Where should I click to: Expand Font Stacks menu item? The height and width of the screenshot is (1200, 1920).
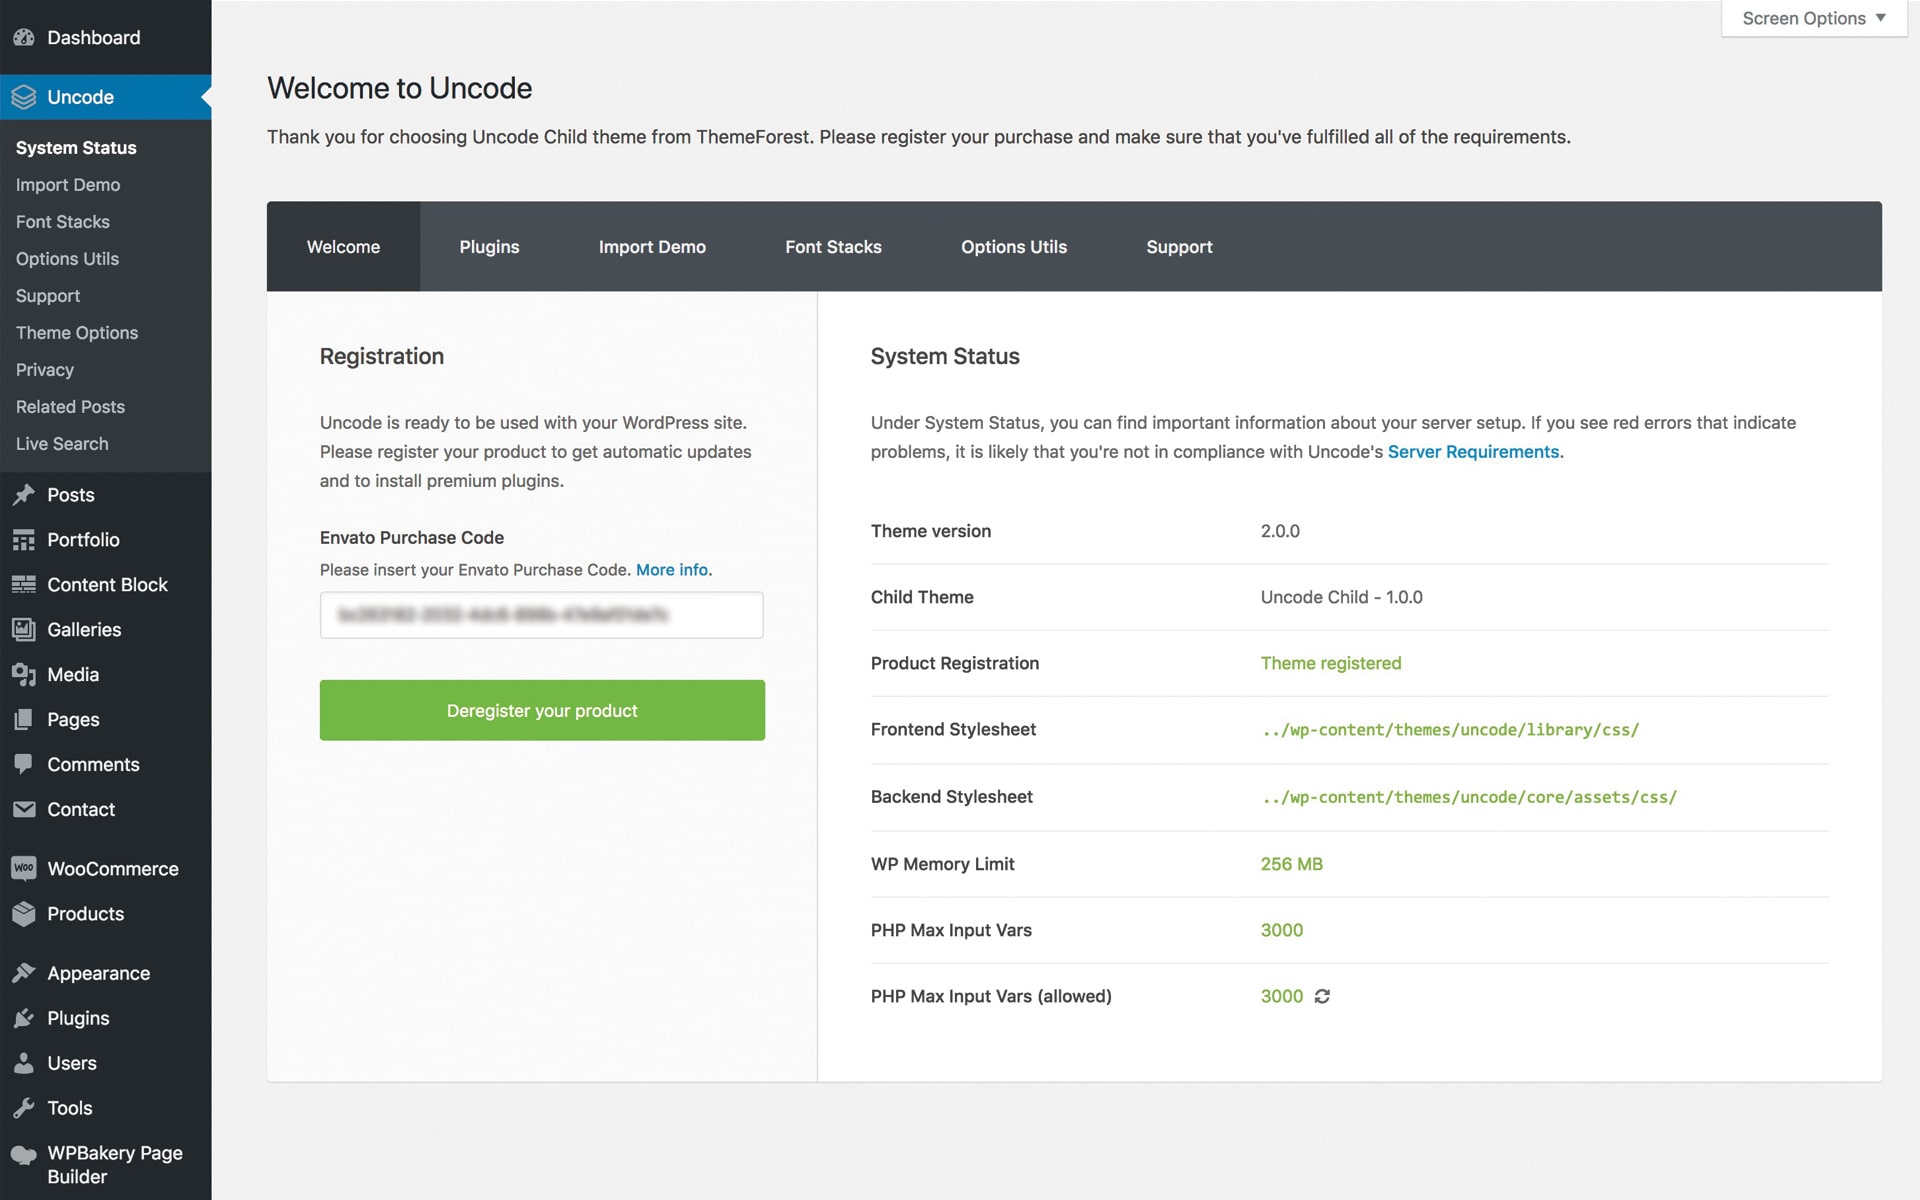point(61,220)
